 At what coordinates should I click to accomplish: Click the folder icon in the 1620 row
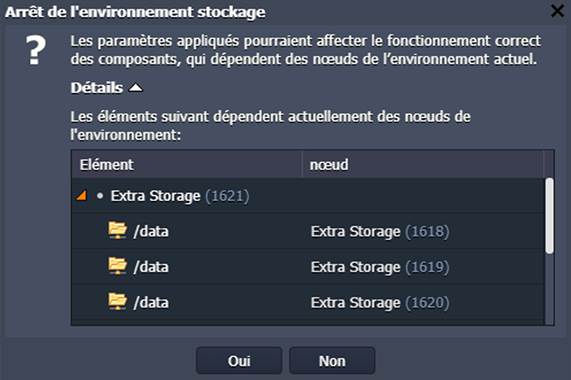(x=117, y=302)
